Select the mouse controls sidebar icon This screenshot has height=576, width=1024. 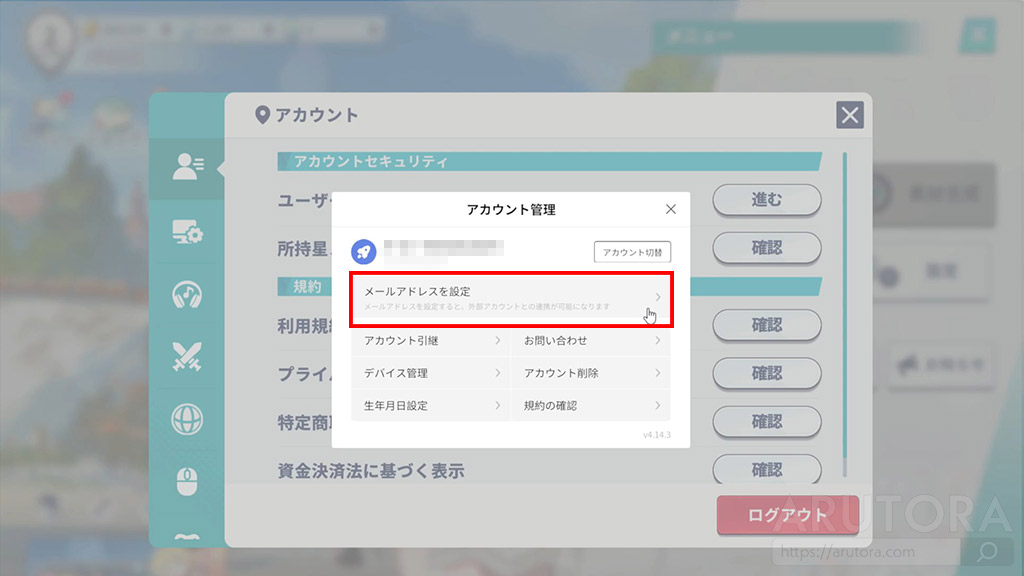click(187, 481)
